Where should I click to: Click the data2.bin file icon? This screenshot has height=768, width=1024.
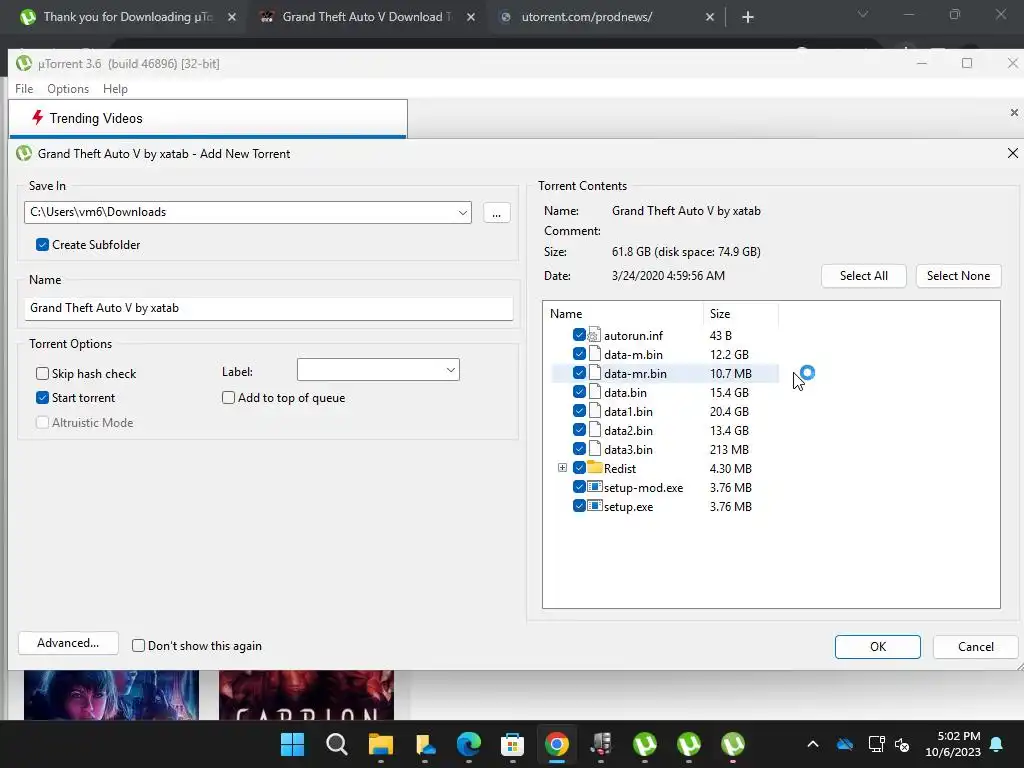pyautogui.click(x=594, y=430)
